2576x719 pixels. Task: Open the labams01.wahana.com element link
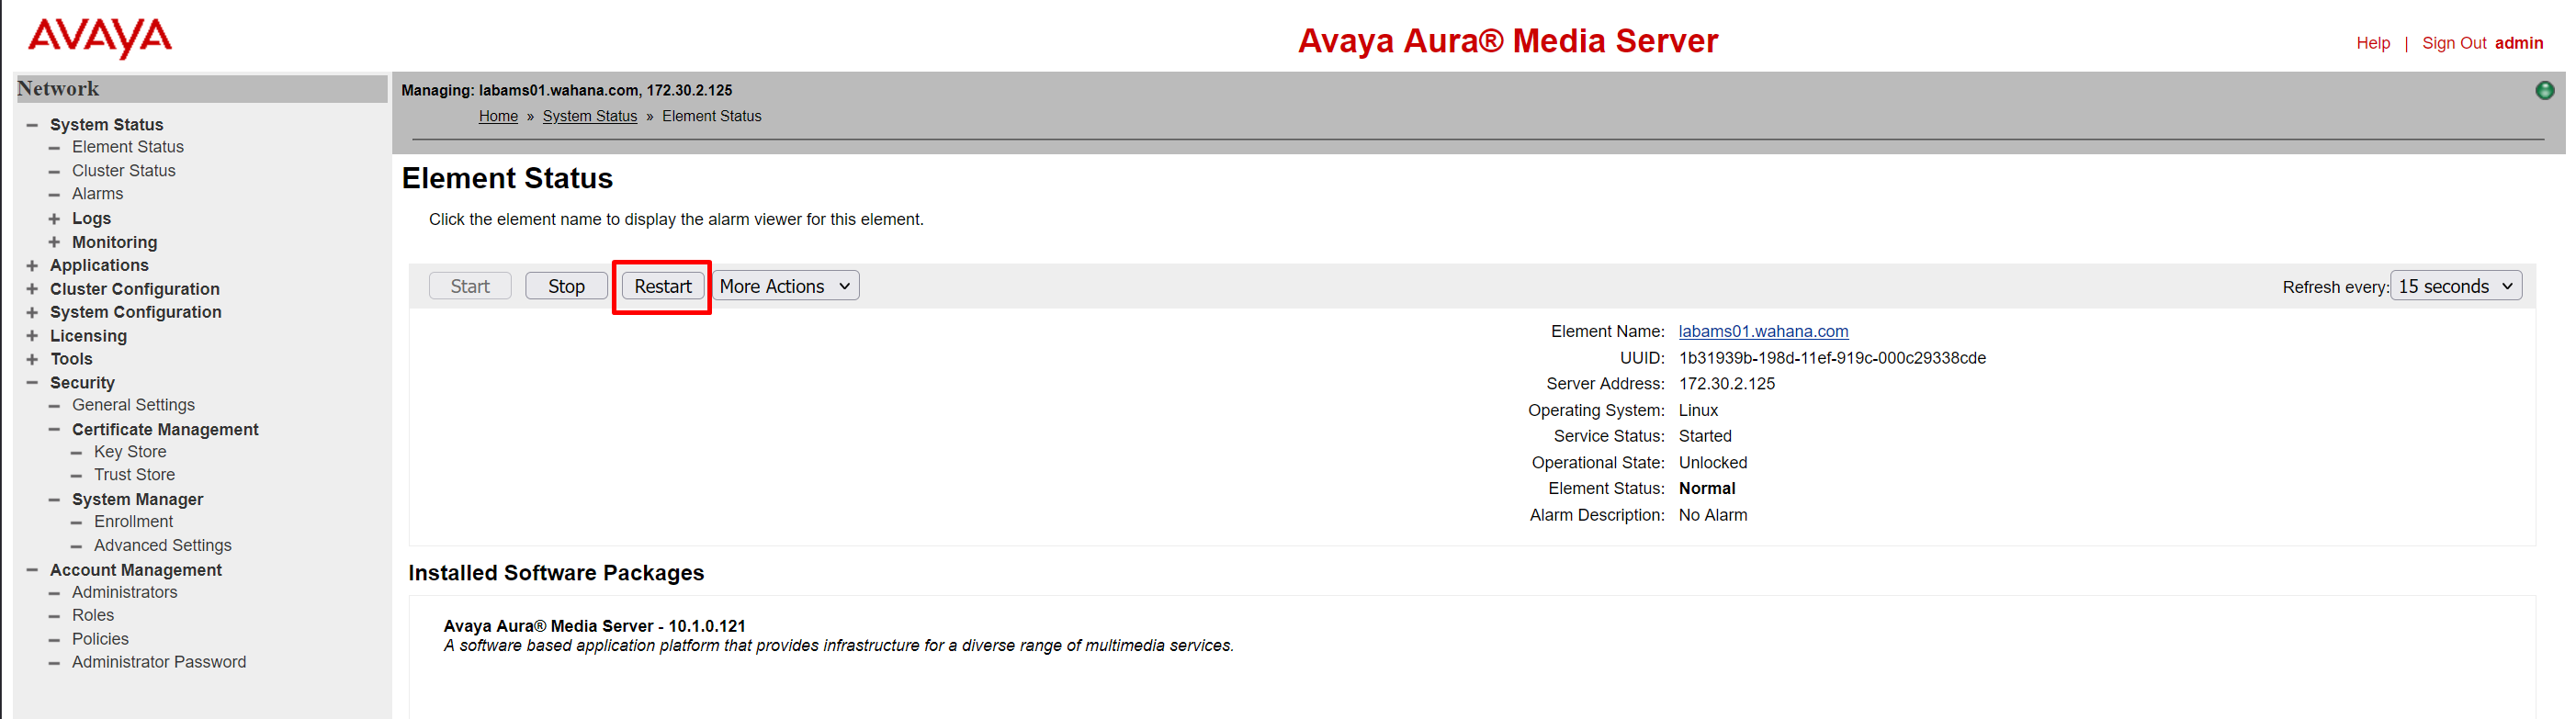coord(1762,331)
